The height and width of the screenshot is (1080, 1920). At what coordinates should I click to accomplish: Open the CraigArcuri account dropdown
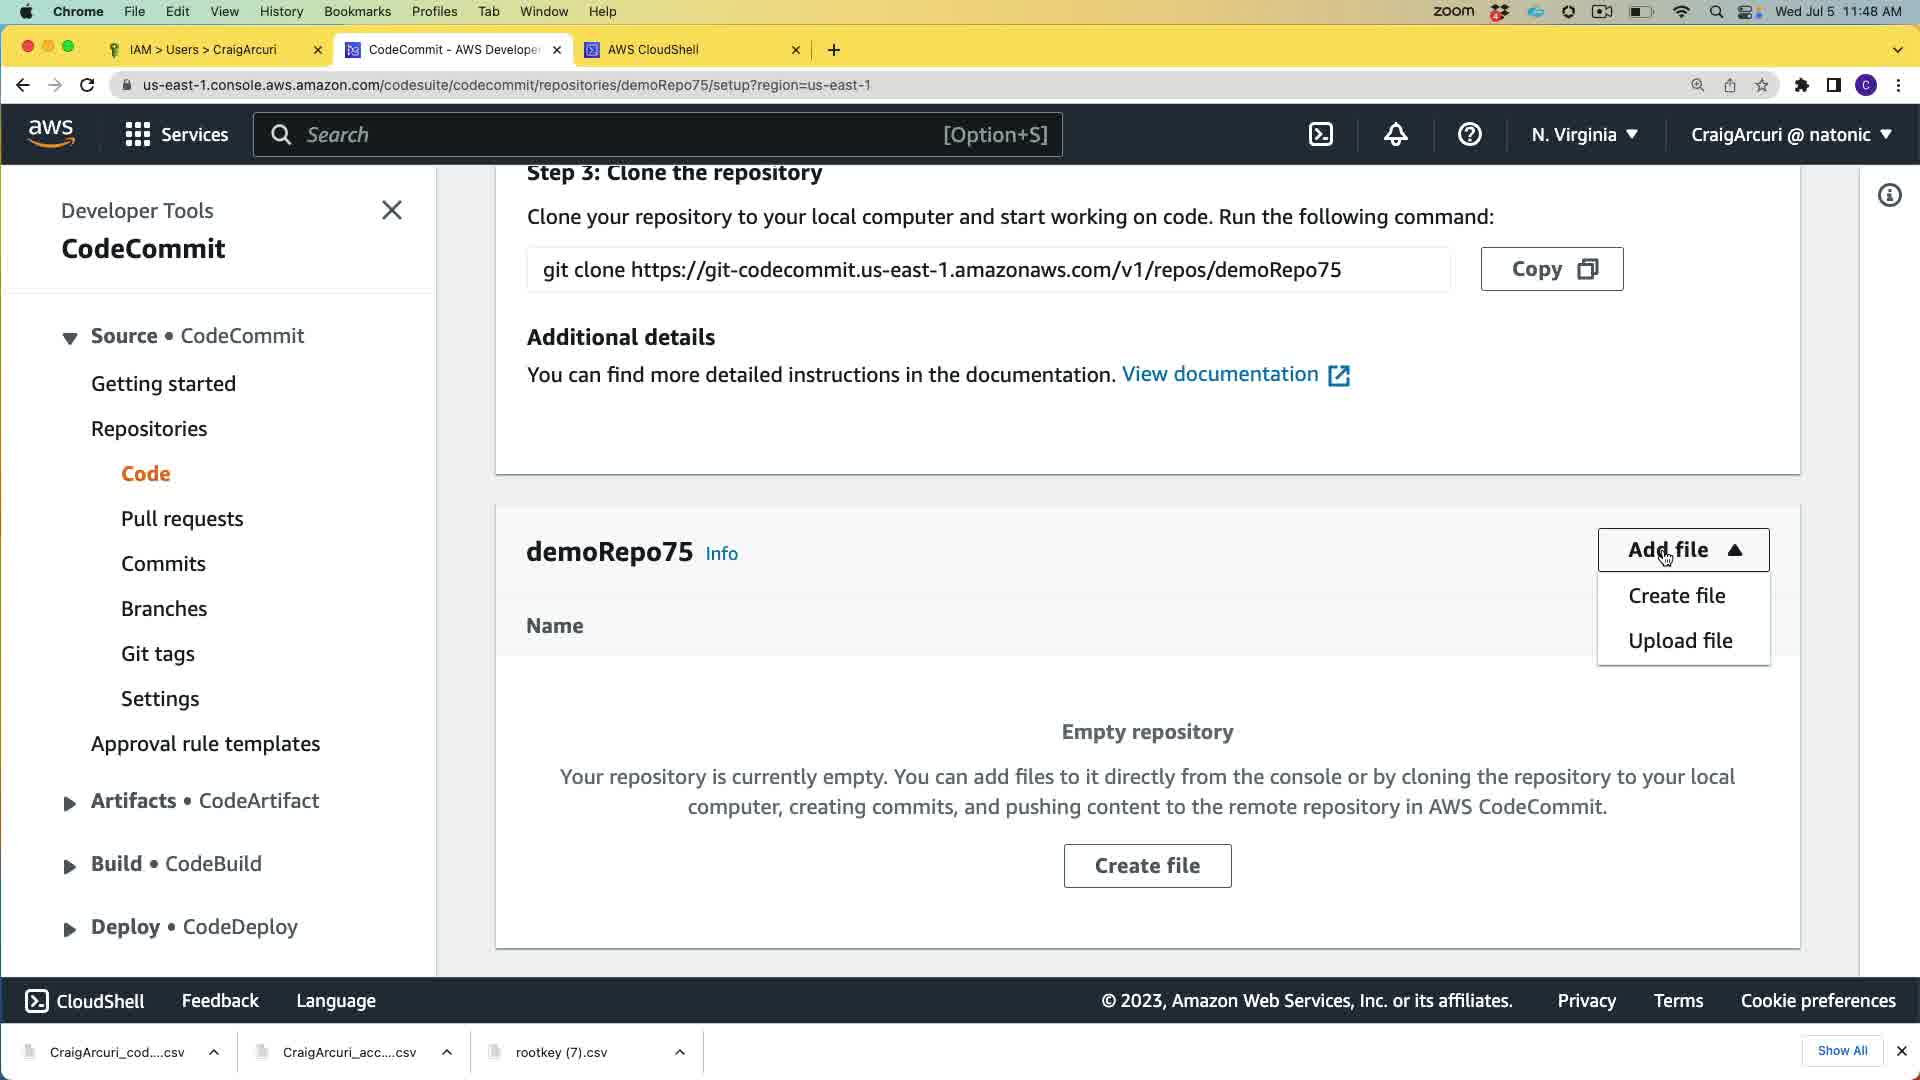coord(1791,135)
